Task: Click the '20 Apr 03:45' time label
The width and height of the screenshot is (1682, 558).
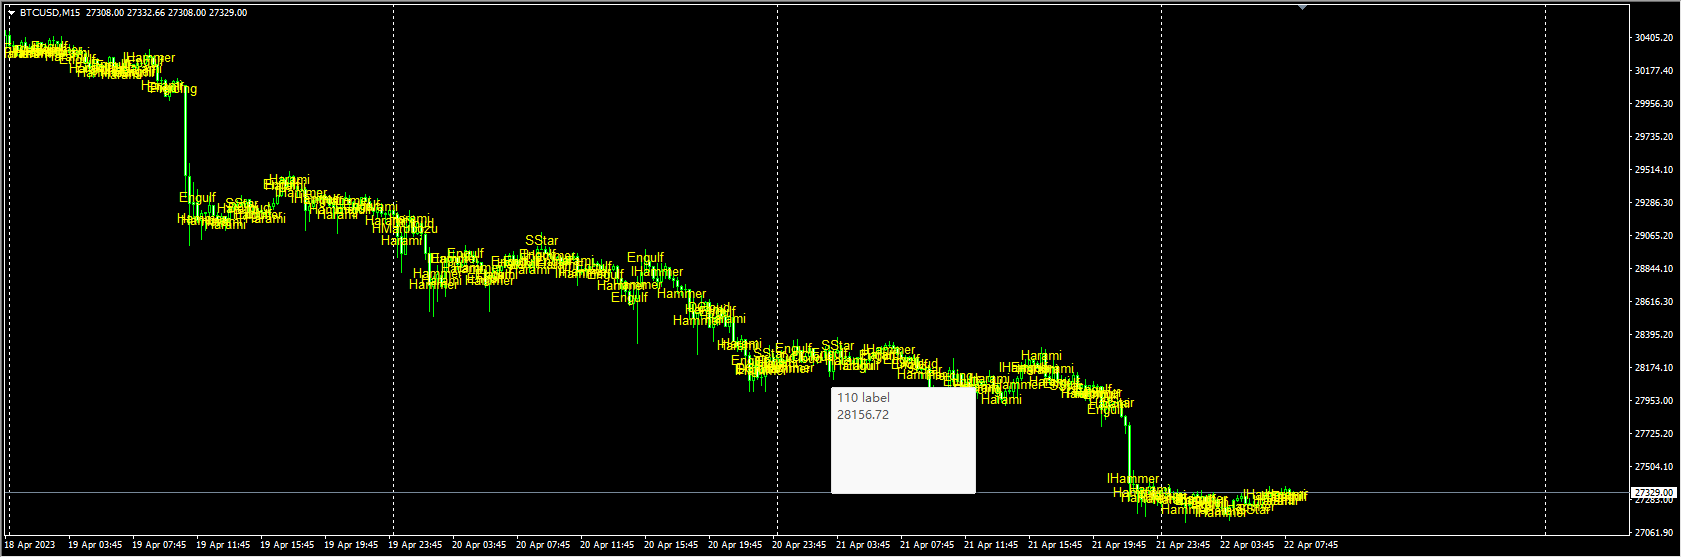Action: click(x=479, y=545)
